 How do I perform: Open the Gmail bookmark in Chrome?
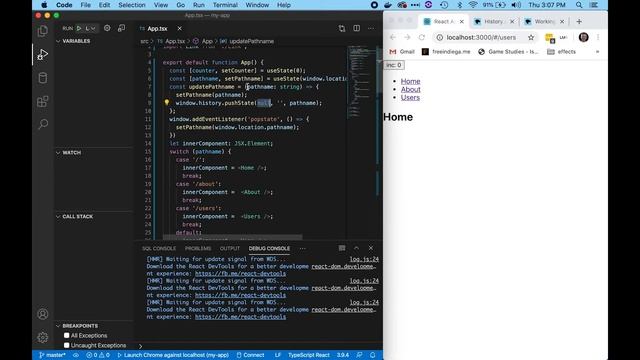[x=402, y=52]
